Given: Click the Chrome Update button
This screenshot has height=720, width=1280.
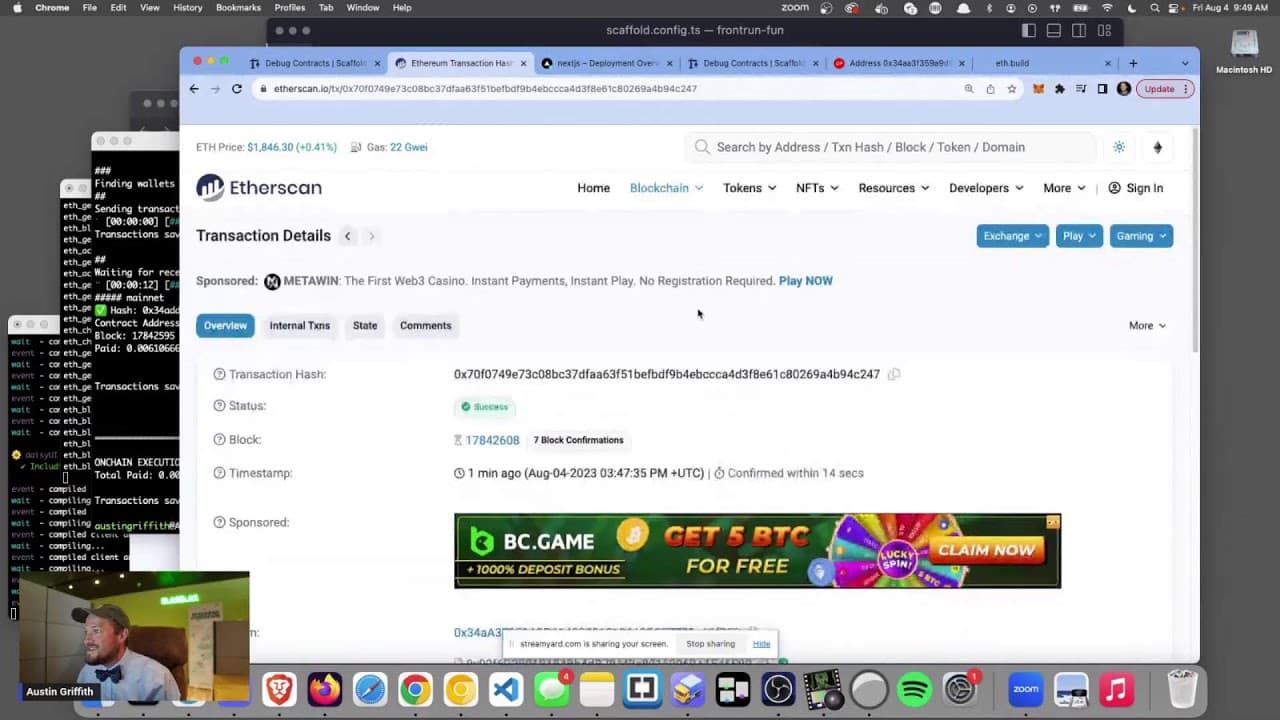Looking at the screenshot, I should click(x=1165, y=89).
